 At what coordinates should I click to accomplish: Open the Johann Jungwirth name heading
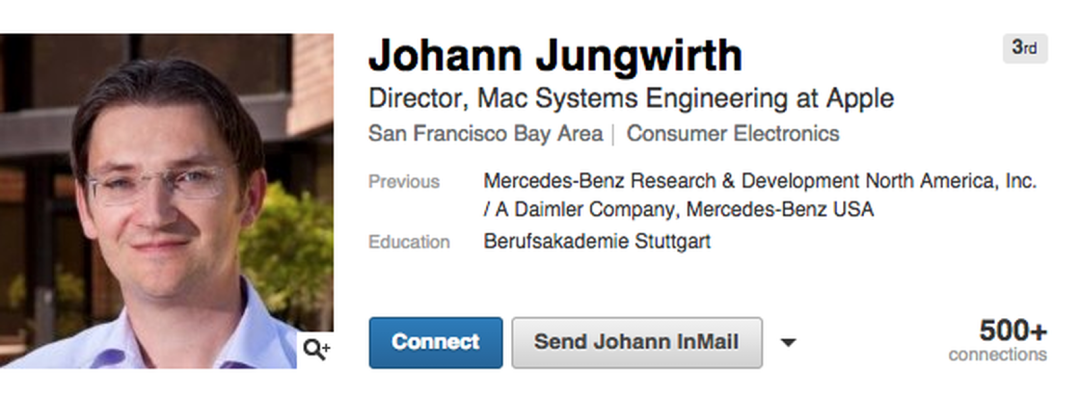[555, 55]
